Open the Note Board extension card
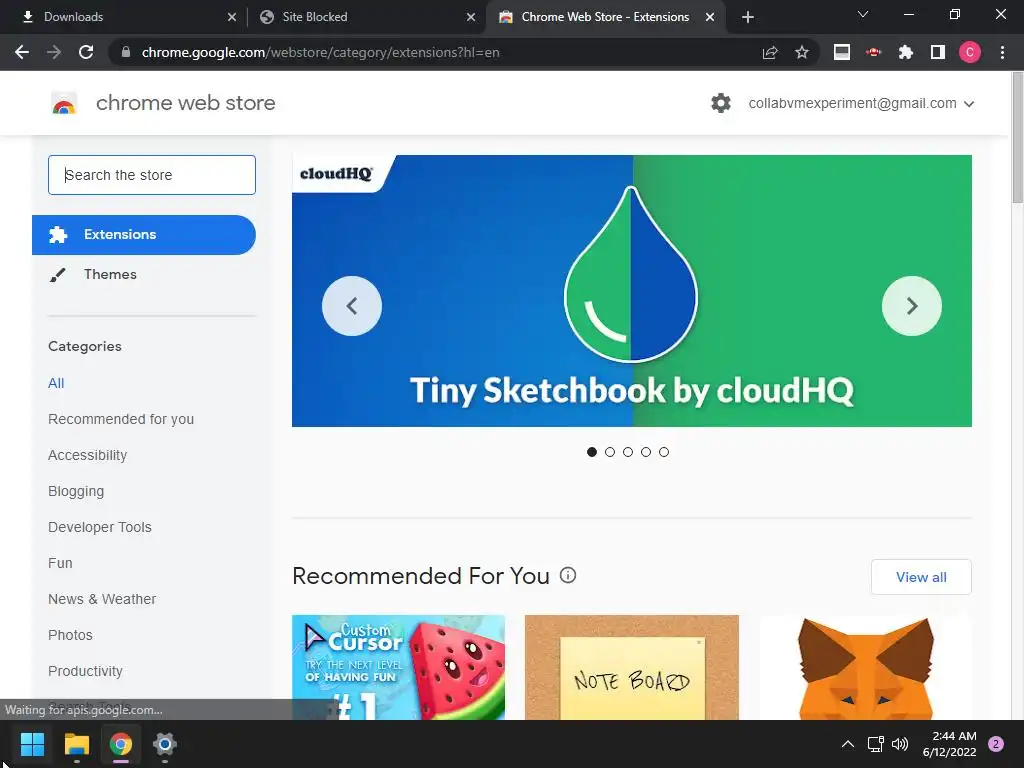1024x768 pixels. 632,667
